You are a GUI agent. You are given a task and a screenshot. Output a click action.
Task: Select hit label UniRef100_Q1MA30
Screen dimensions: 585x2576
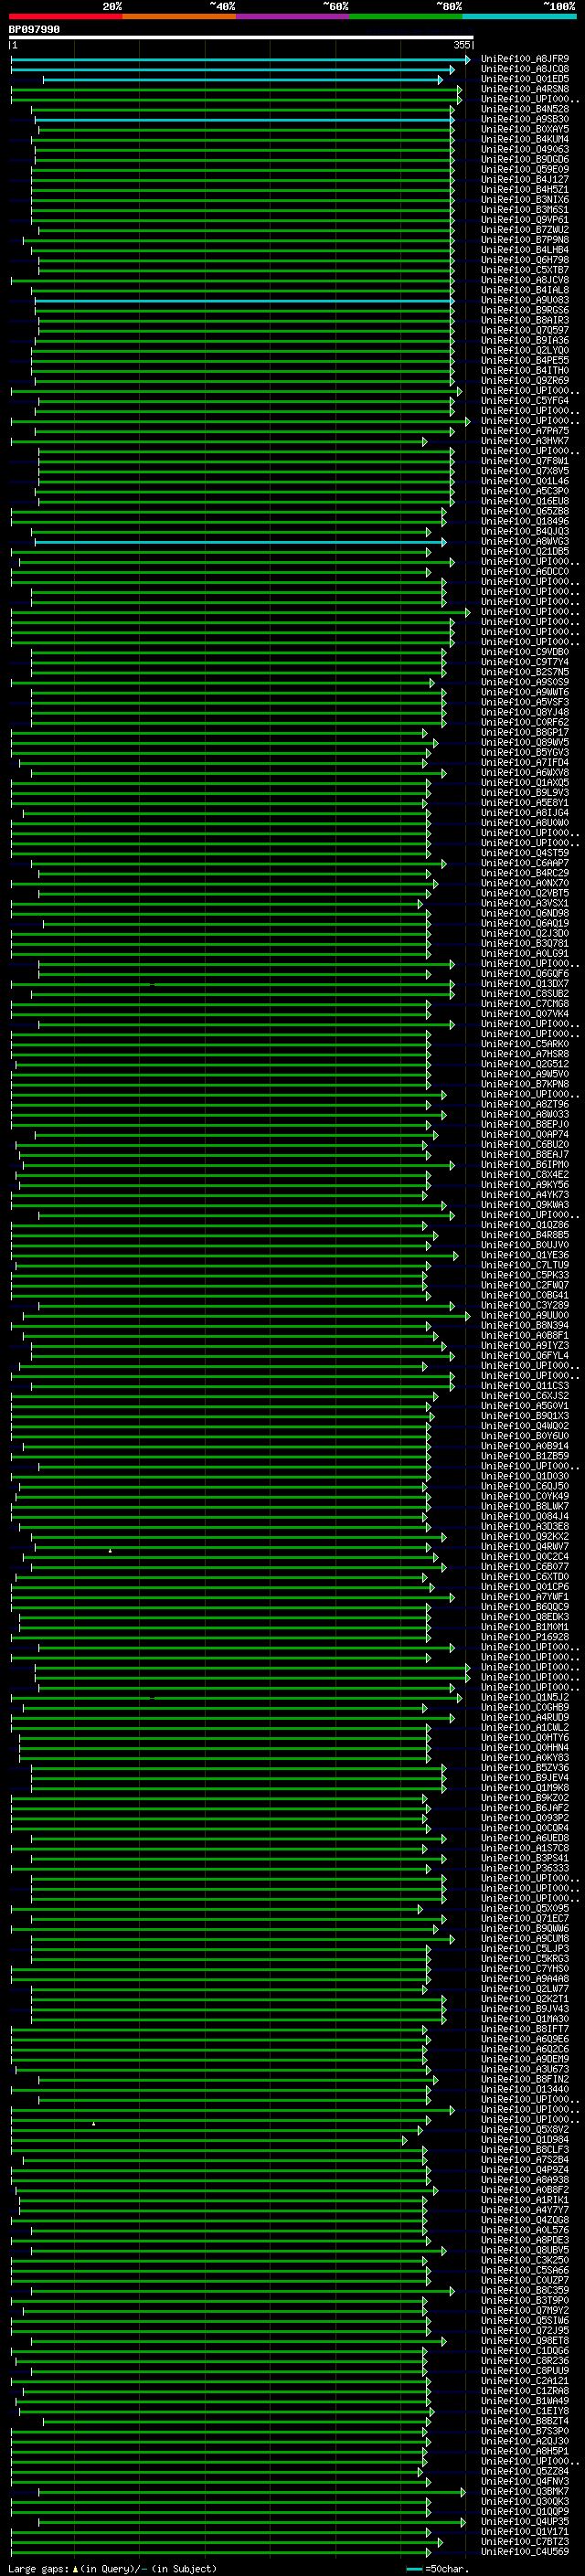525,2018
